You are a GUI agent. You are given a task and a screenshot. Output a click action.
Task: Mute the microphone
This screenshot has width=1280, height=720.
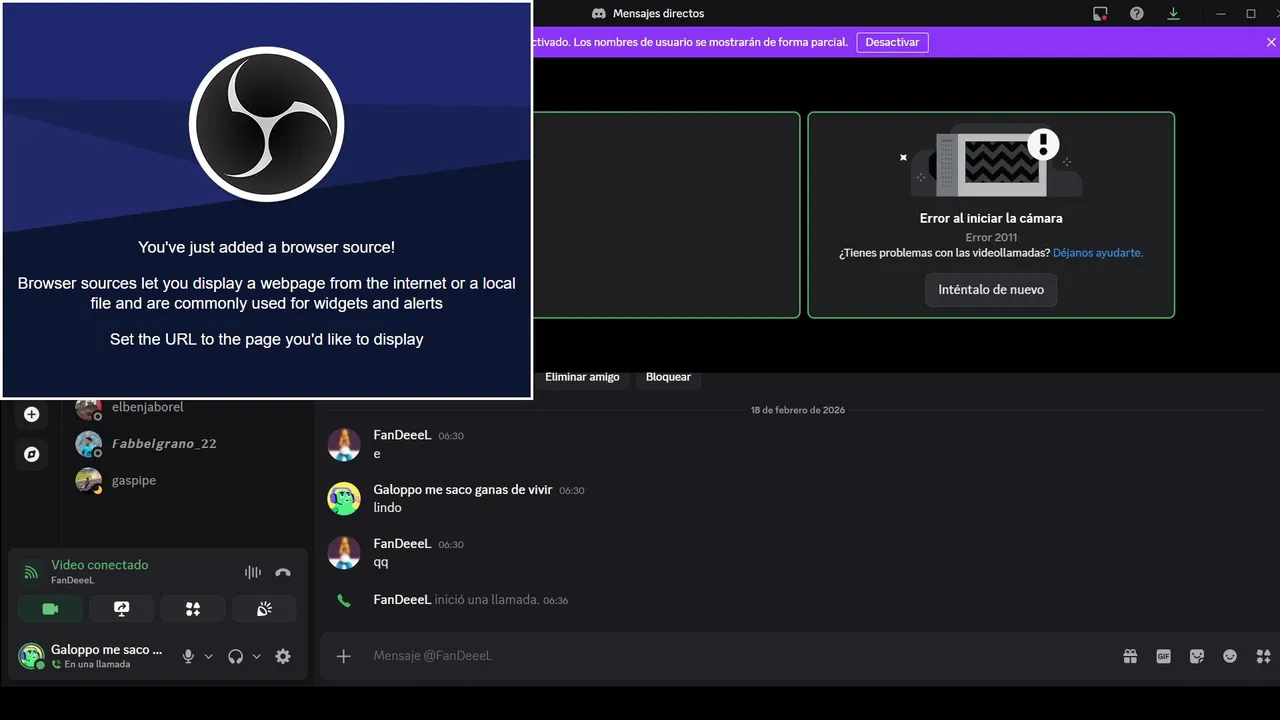coord(188,656)
